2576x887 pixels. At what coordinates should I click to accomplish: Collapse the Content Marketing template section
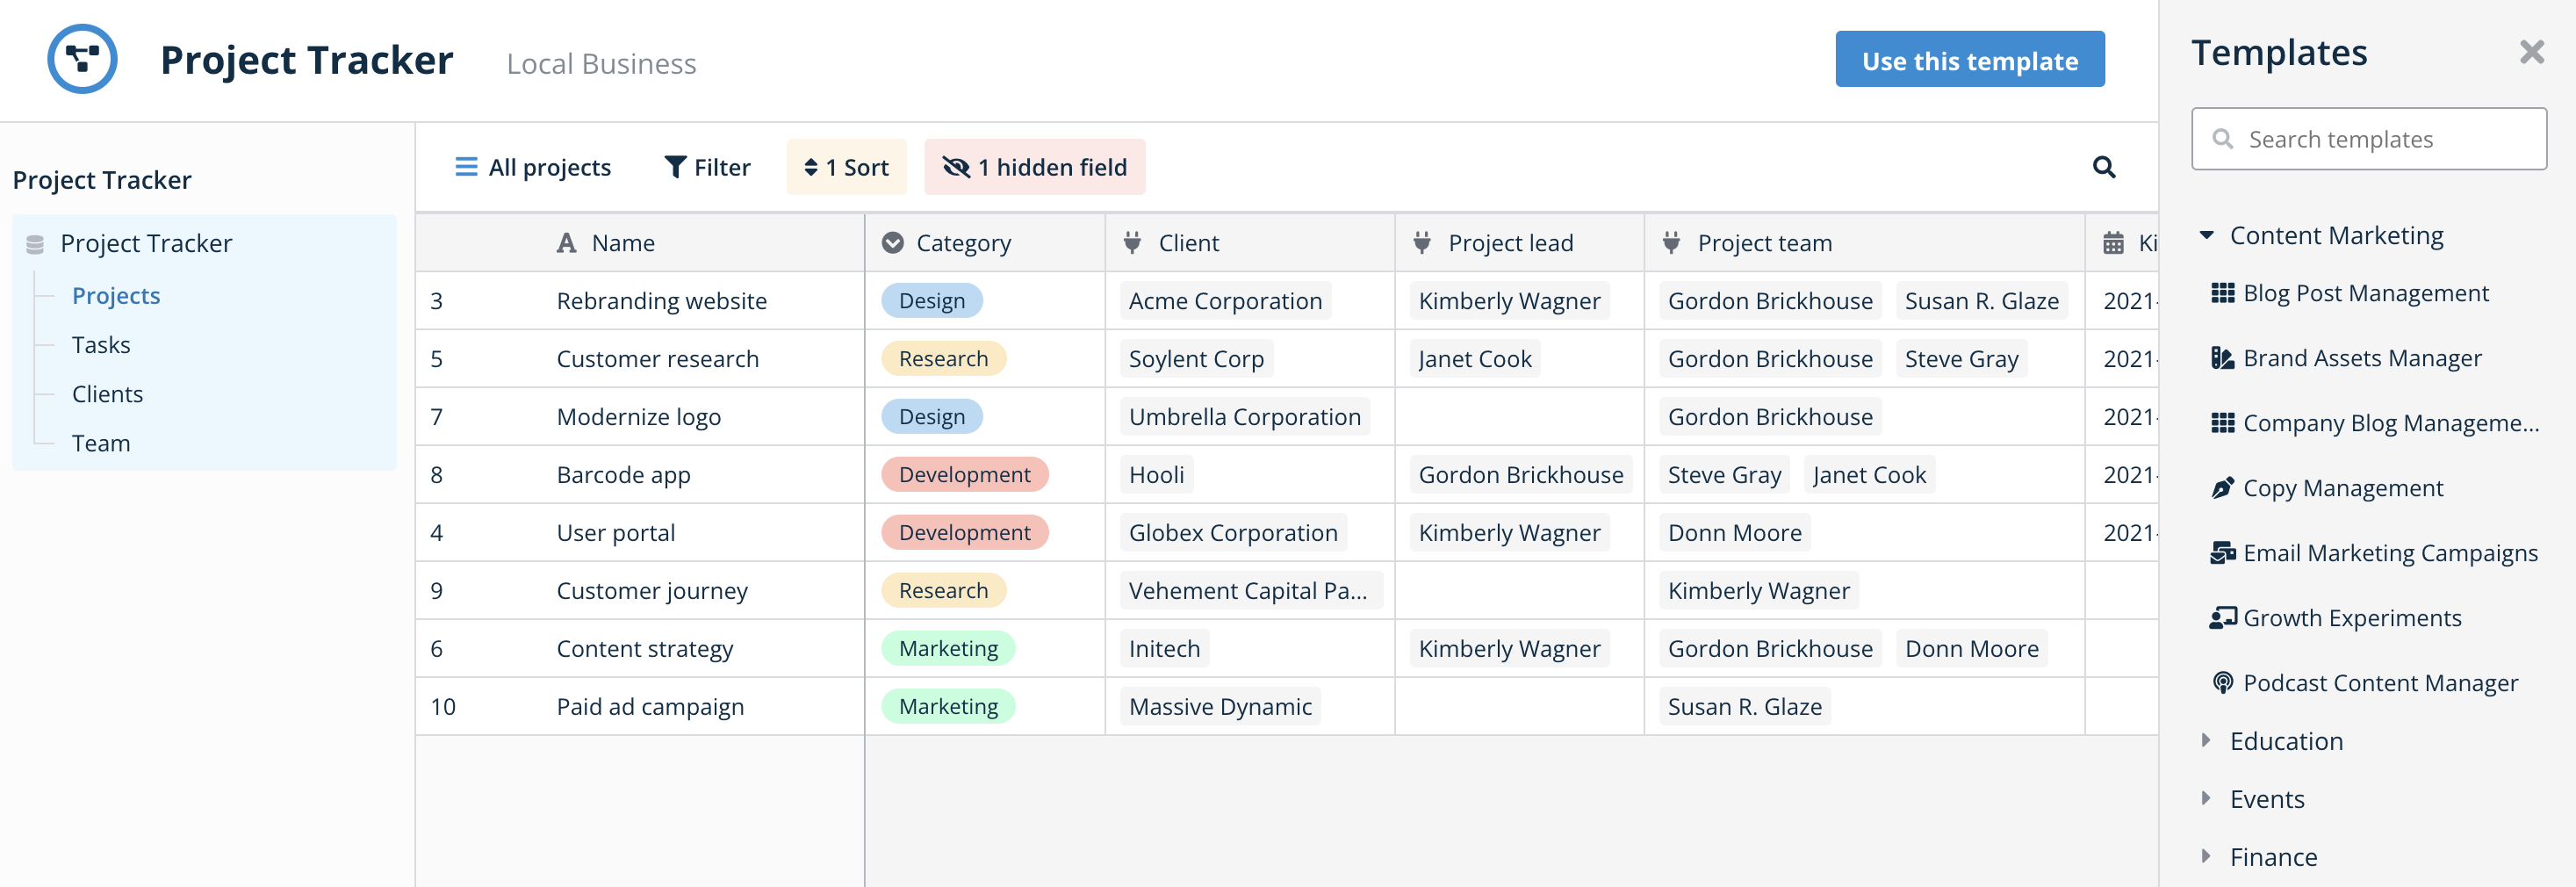(x=2206, y=235)
